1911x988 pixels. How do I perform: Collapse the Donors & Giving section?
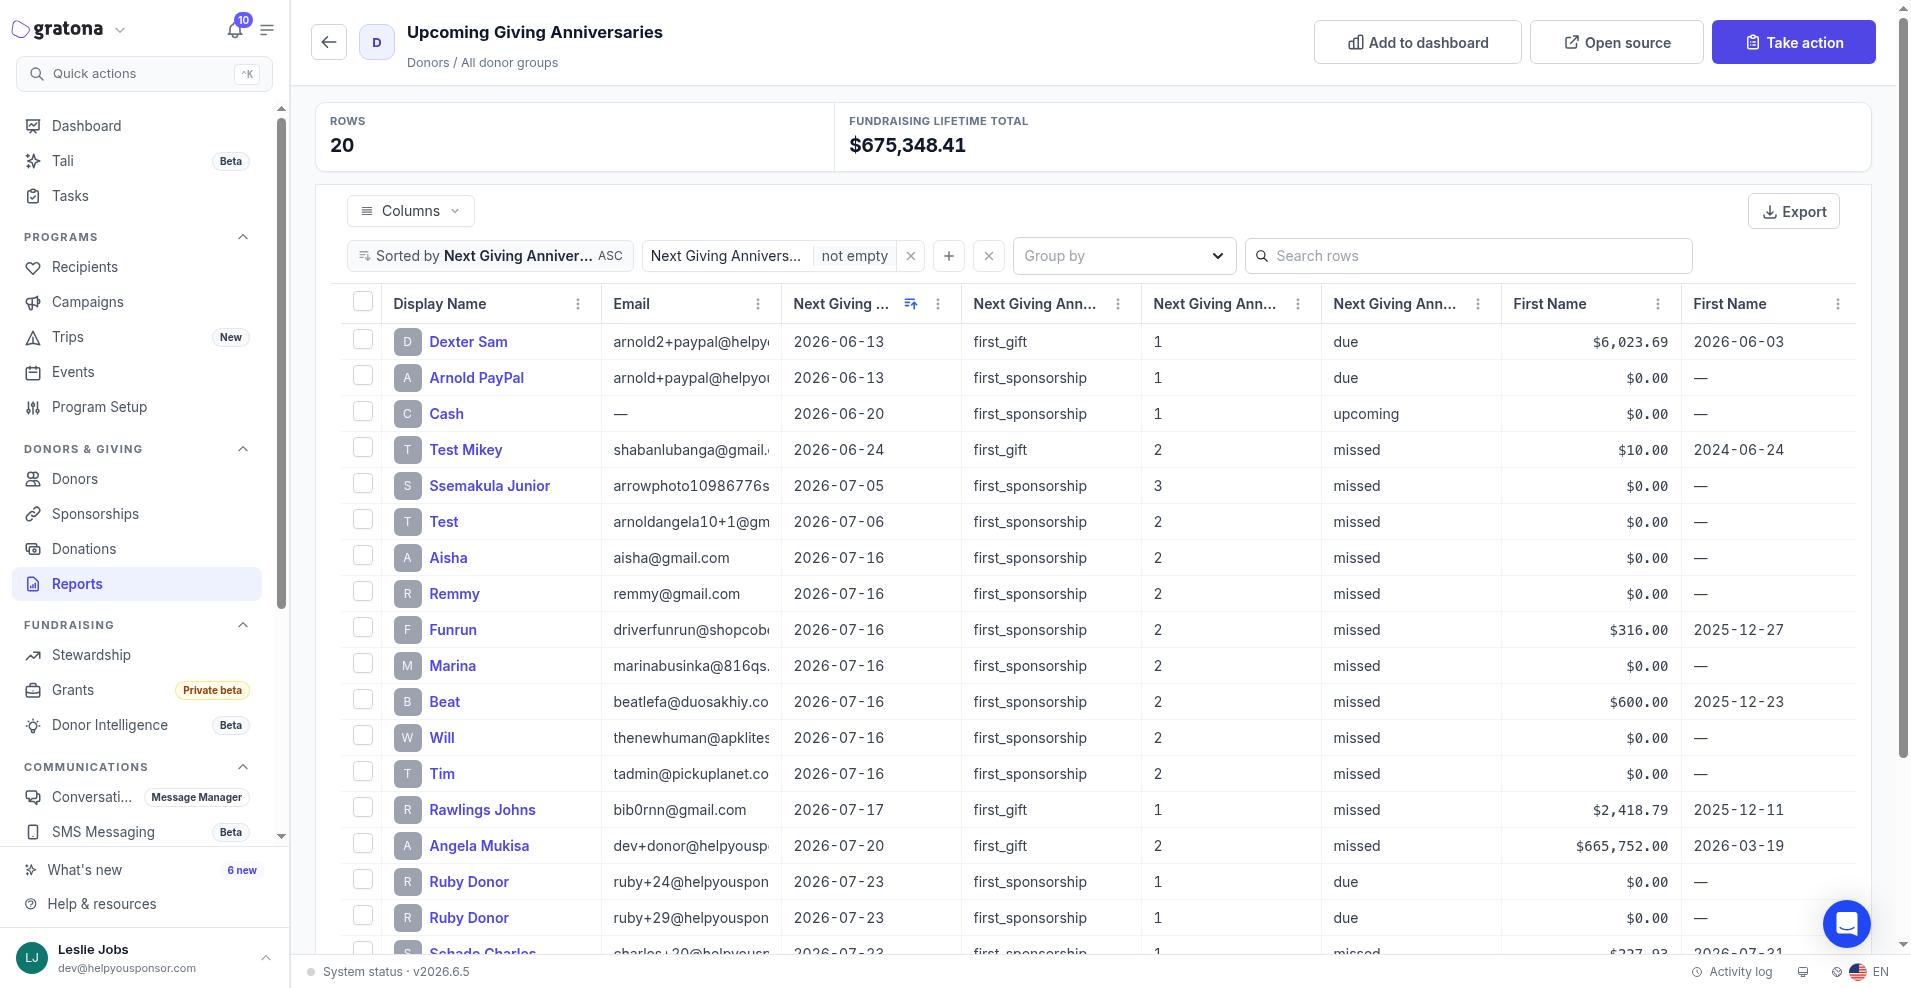click(x=243, y=449)
